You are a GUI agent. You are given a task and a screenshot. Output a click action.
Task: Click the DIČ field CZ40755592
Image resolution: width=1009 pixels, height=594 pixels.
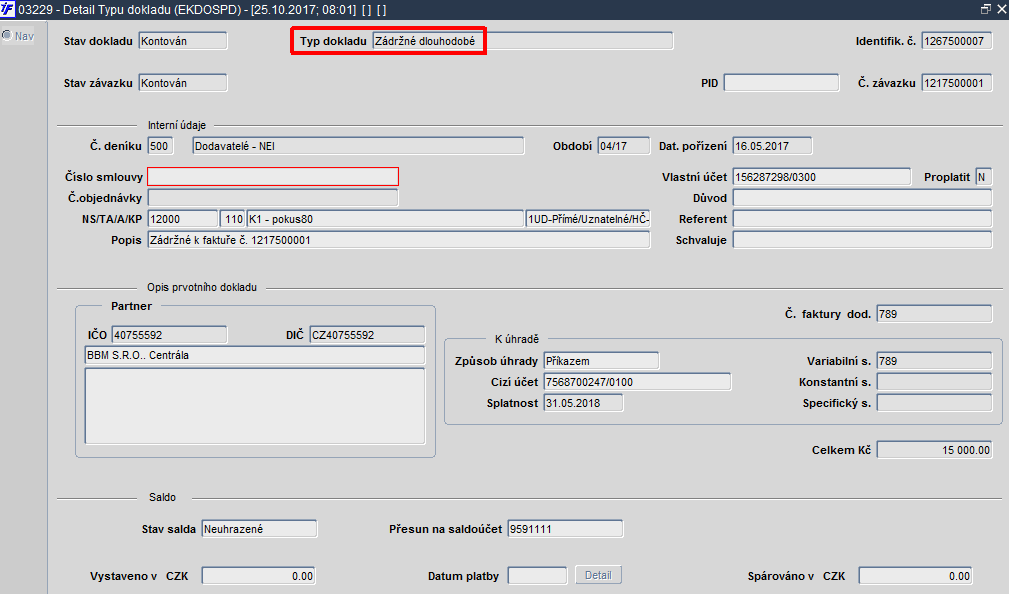coord(367,335)
